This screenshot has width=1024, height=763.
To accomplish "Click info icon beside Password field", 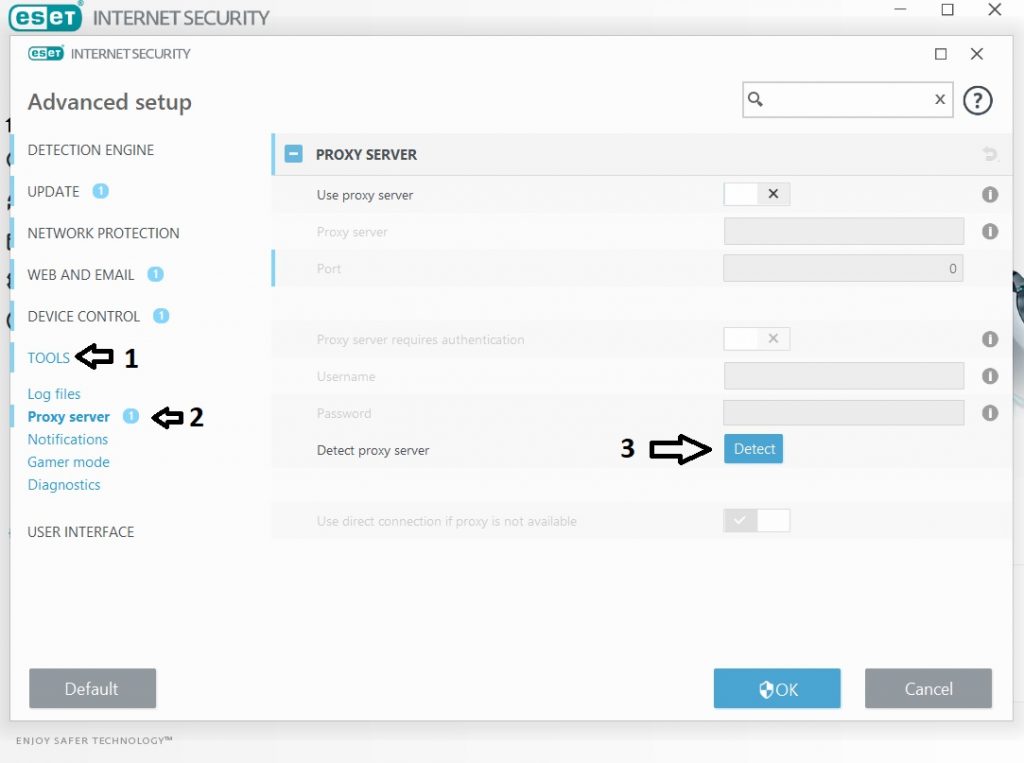I will click(989, 413).
